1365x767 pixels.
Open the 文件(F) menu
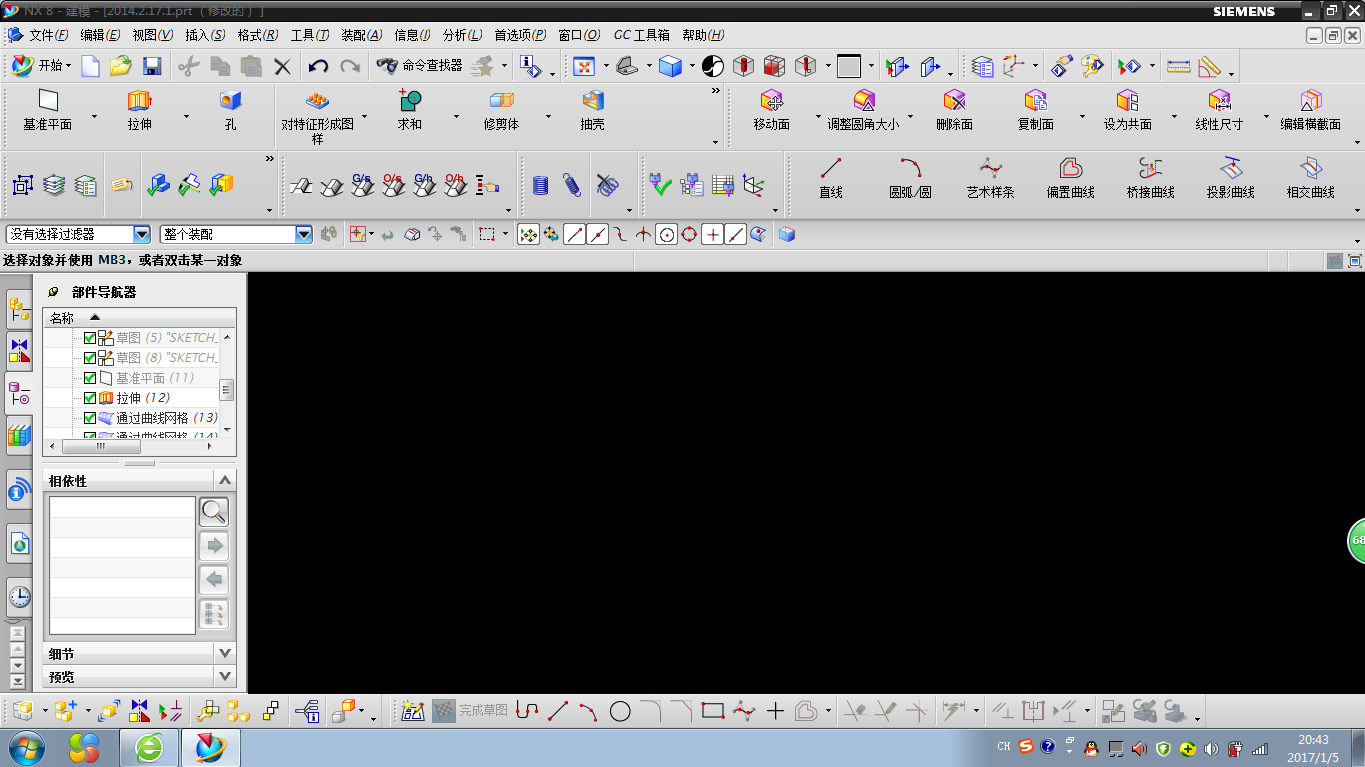pos(48,35)
